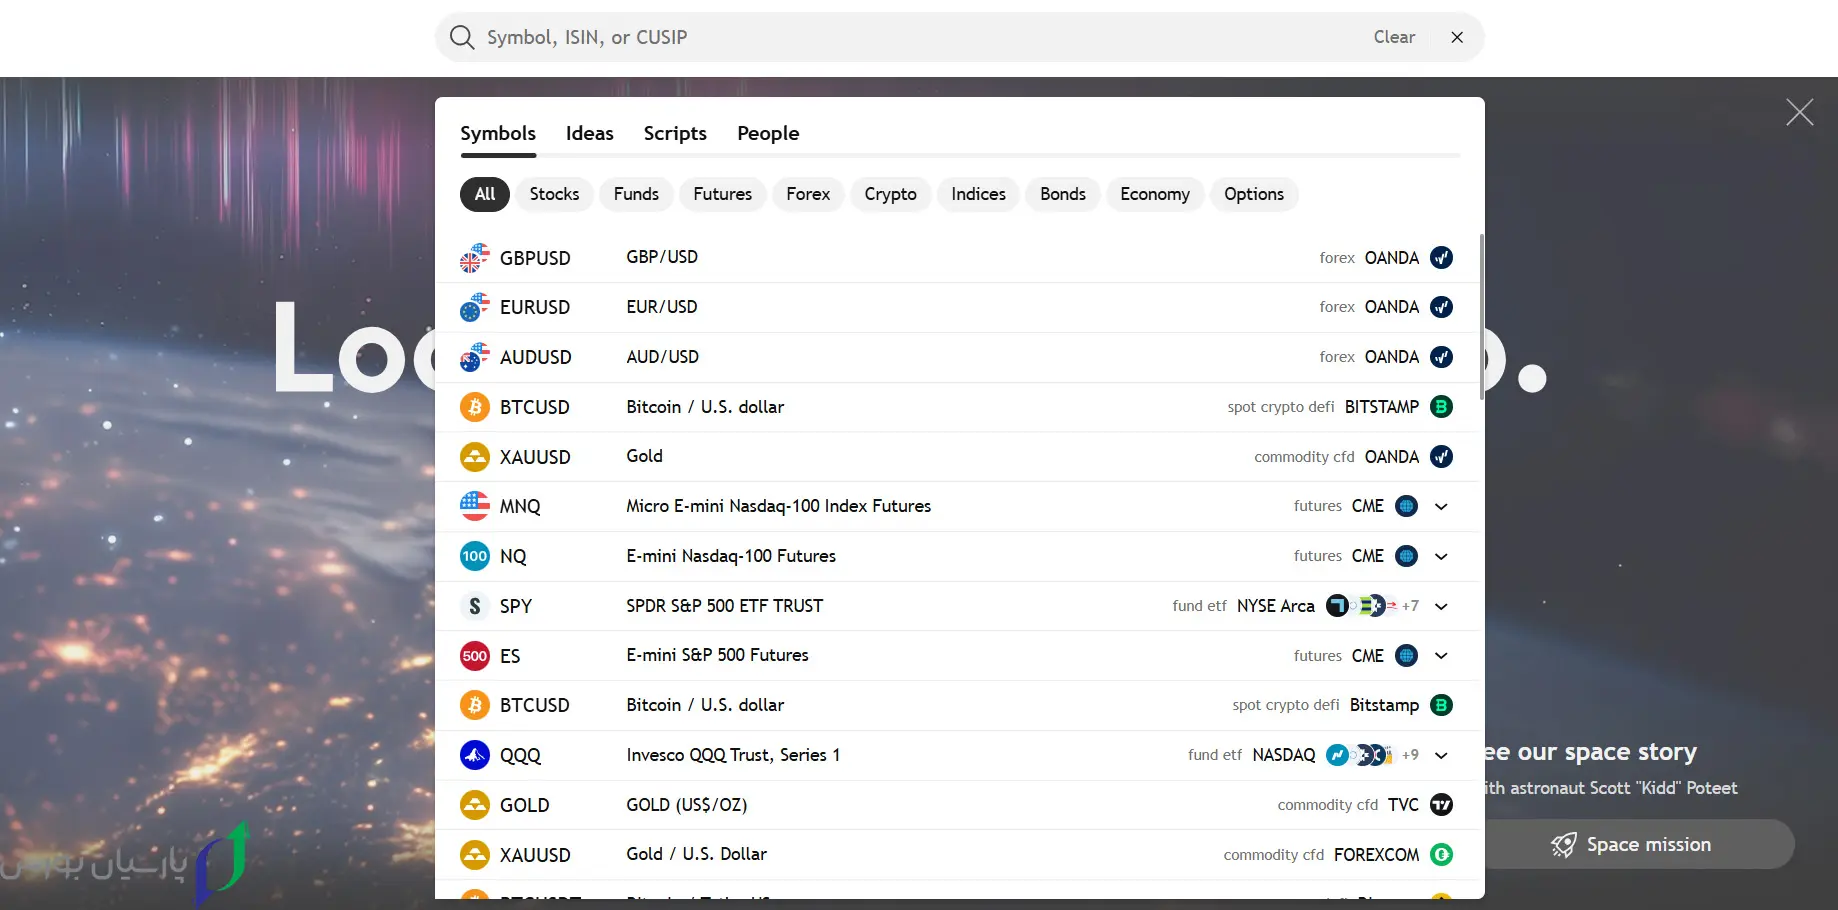Screen dimensions: 1838x910
Task: Click the Gold / U.S. Dollar description
Action: [697, 854]
